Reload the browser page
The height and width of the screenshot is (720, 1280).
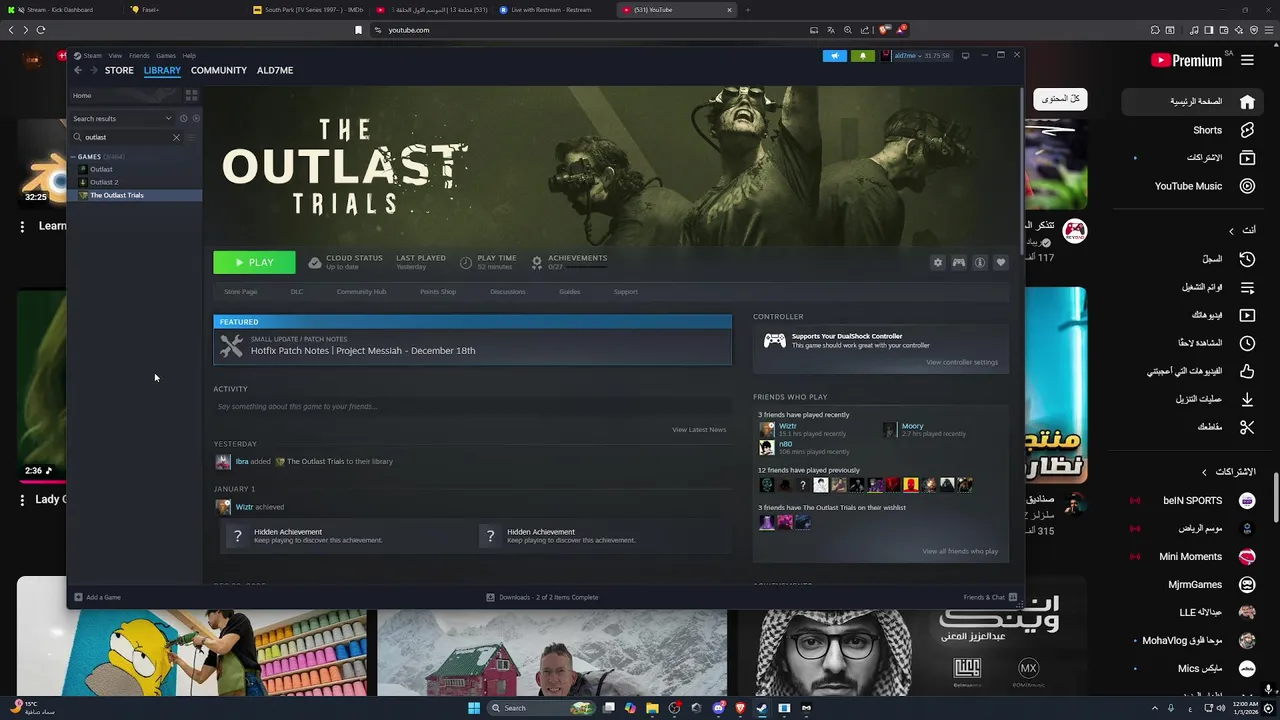click(40, 30)
